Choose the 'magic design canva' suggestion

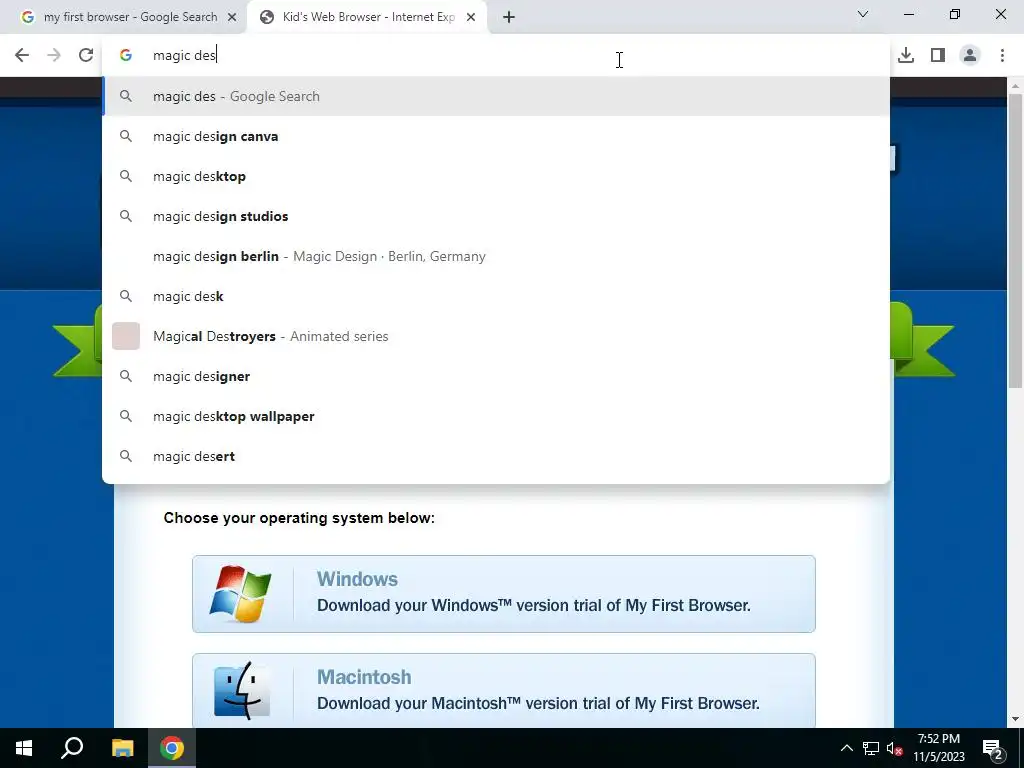[x=496, y=136]
